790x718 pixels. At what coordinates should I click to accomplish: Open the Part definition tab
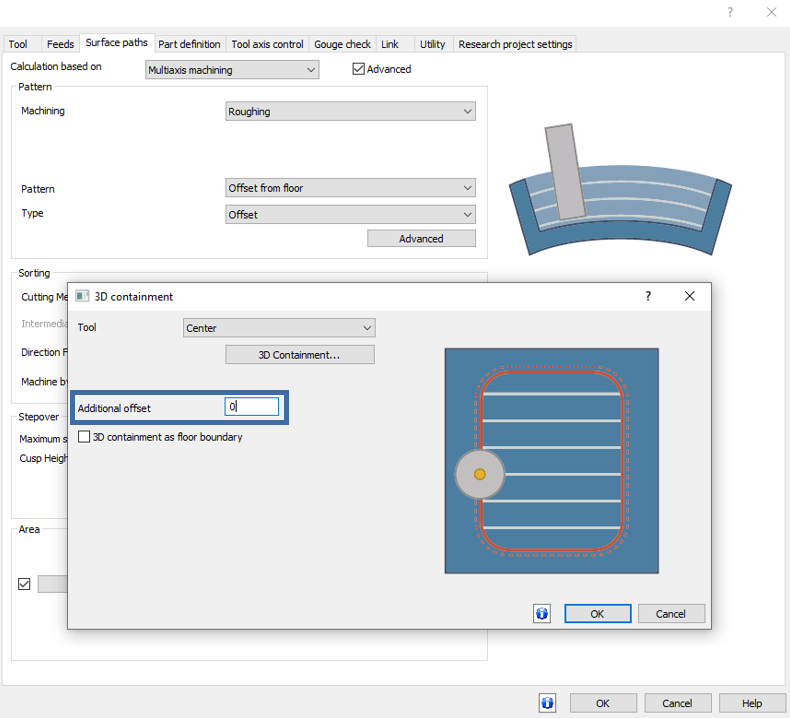pyautogui.click(x=189, y=44)
